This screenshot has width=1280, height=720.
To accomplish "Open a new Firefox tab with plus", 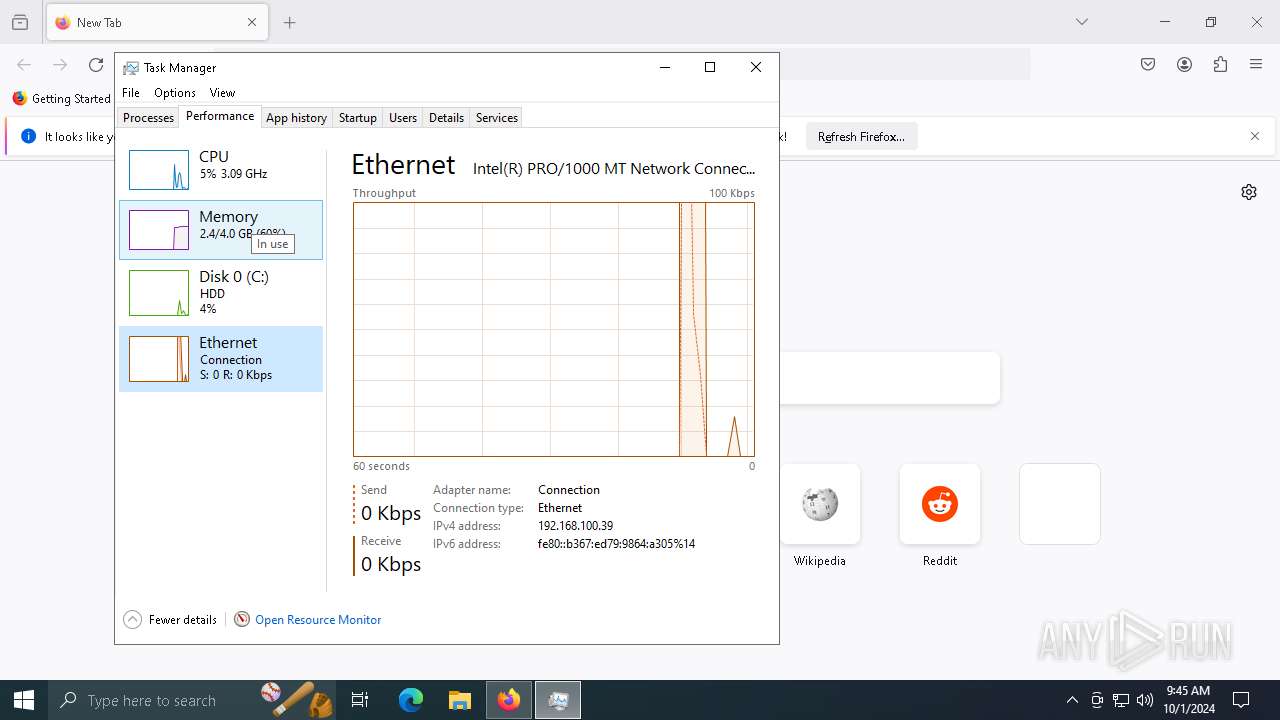I will (x=290, y=22).
